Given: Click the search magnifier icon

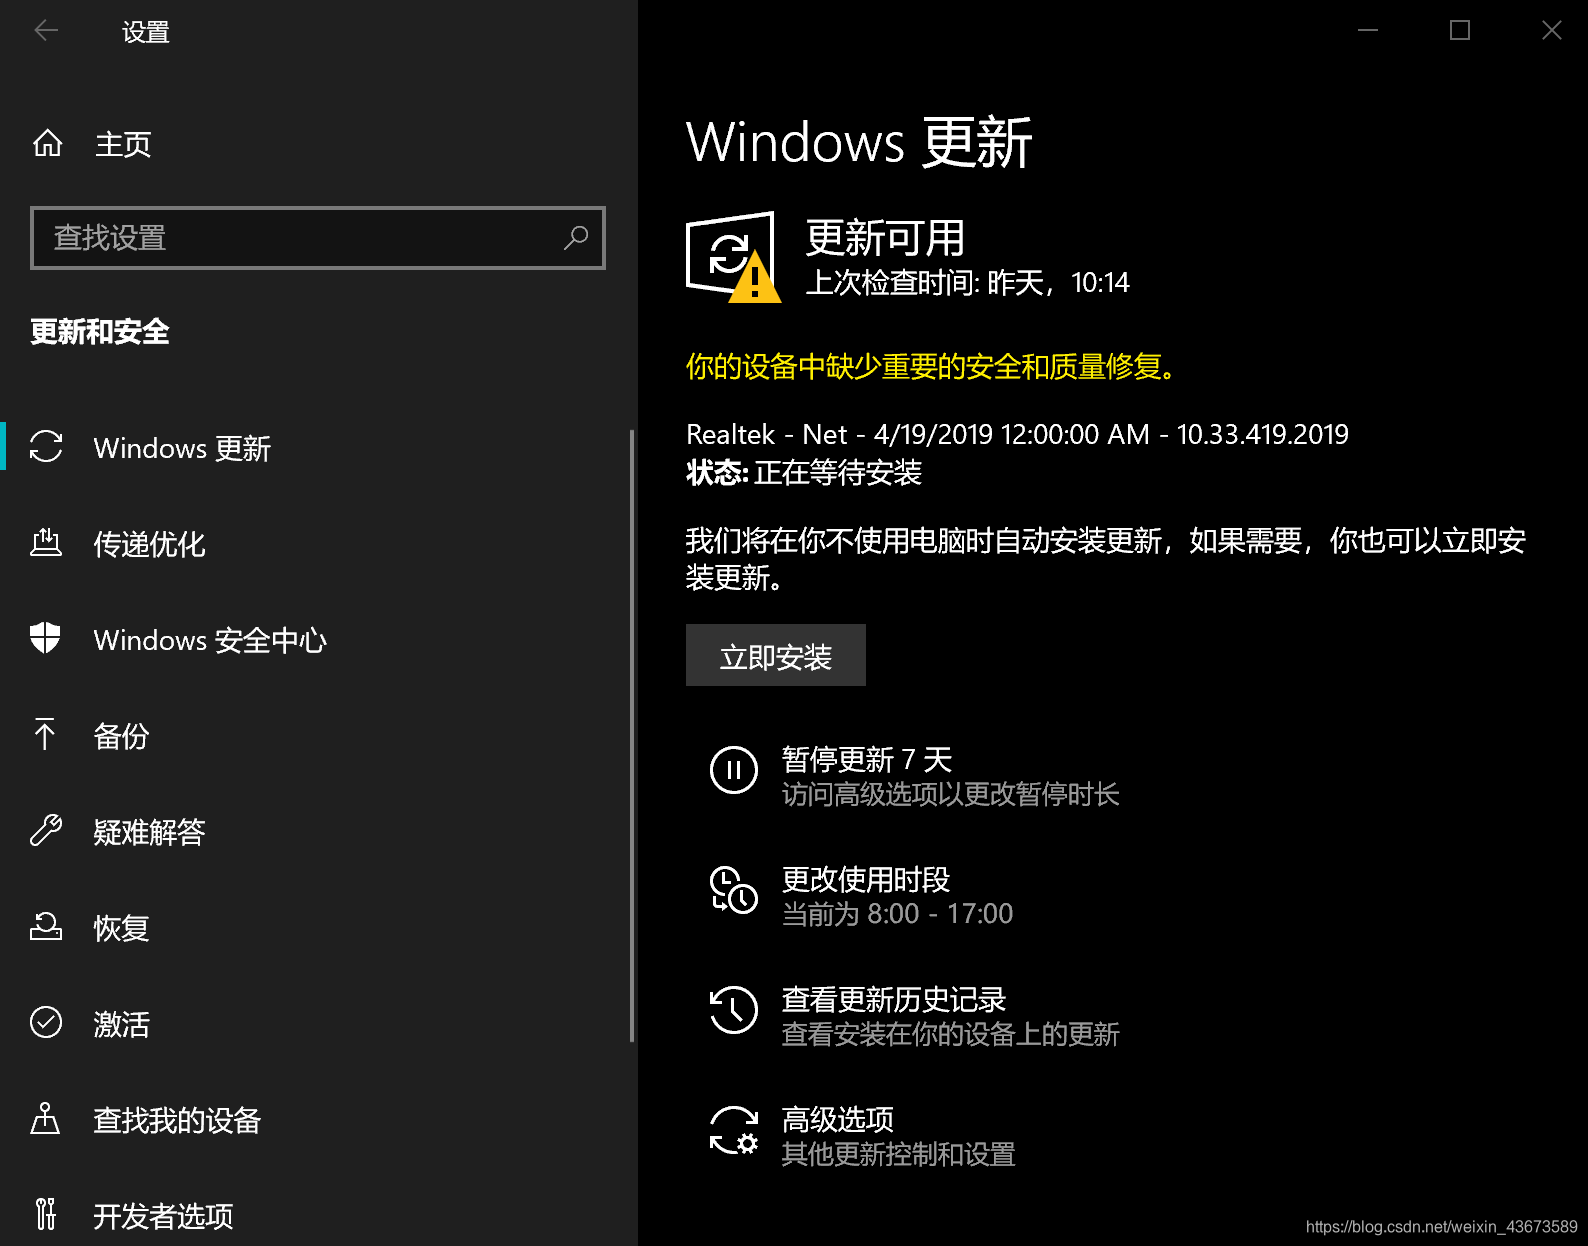Looking at the screenshot, I should point(576,238).
